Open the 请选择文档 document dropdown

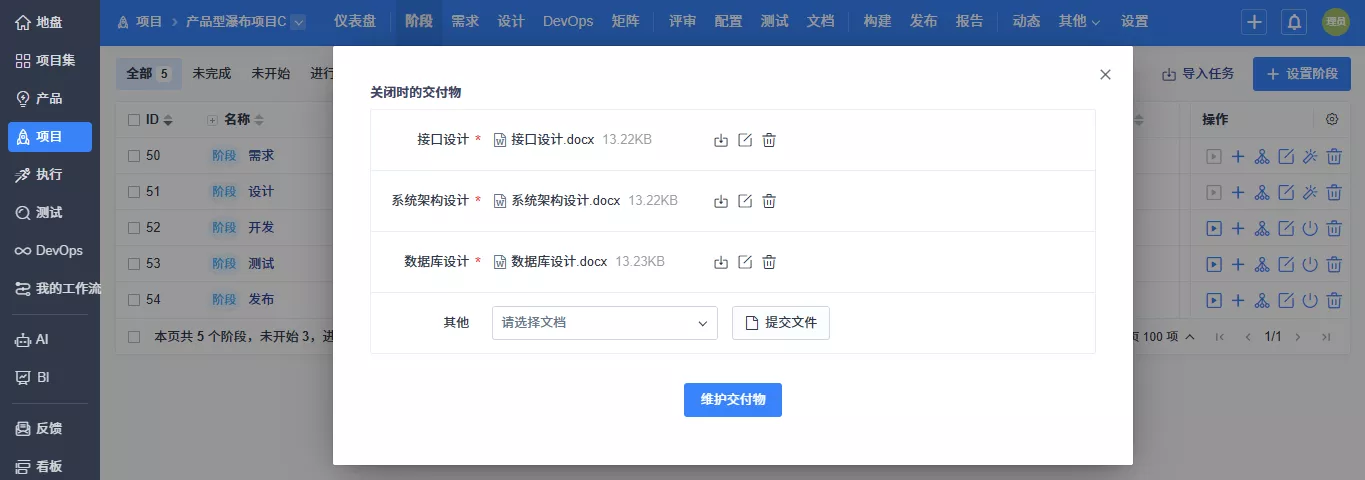604,323
